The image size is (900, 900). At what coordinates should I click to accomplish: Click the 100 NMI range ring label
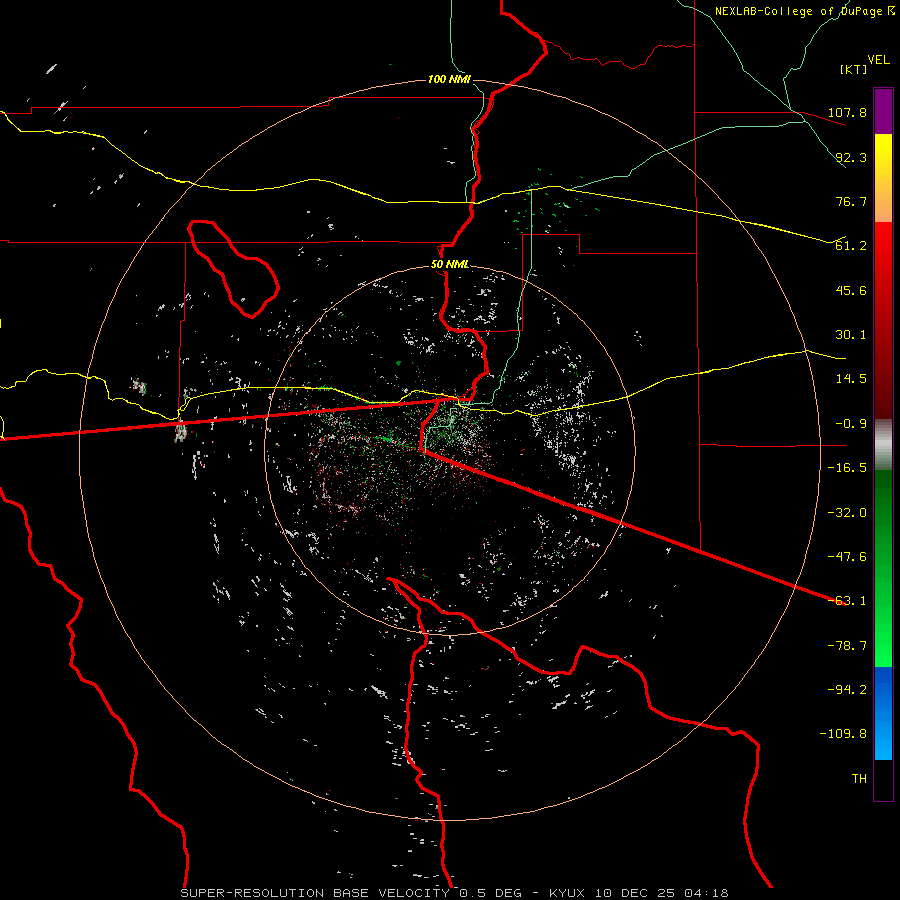[449, 79]
